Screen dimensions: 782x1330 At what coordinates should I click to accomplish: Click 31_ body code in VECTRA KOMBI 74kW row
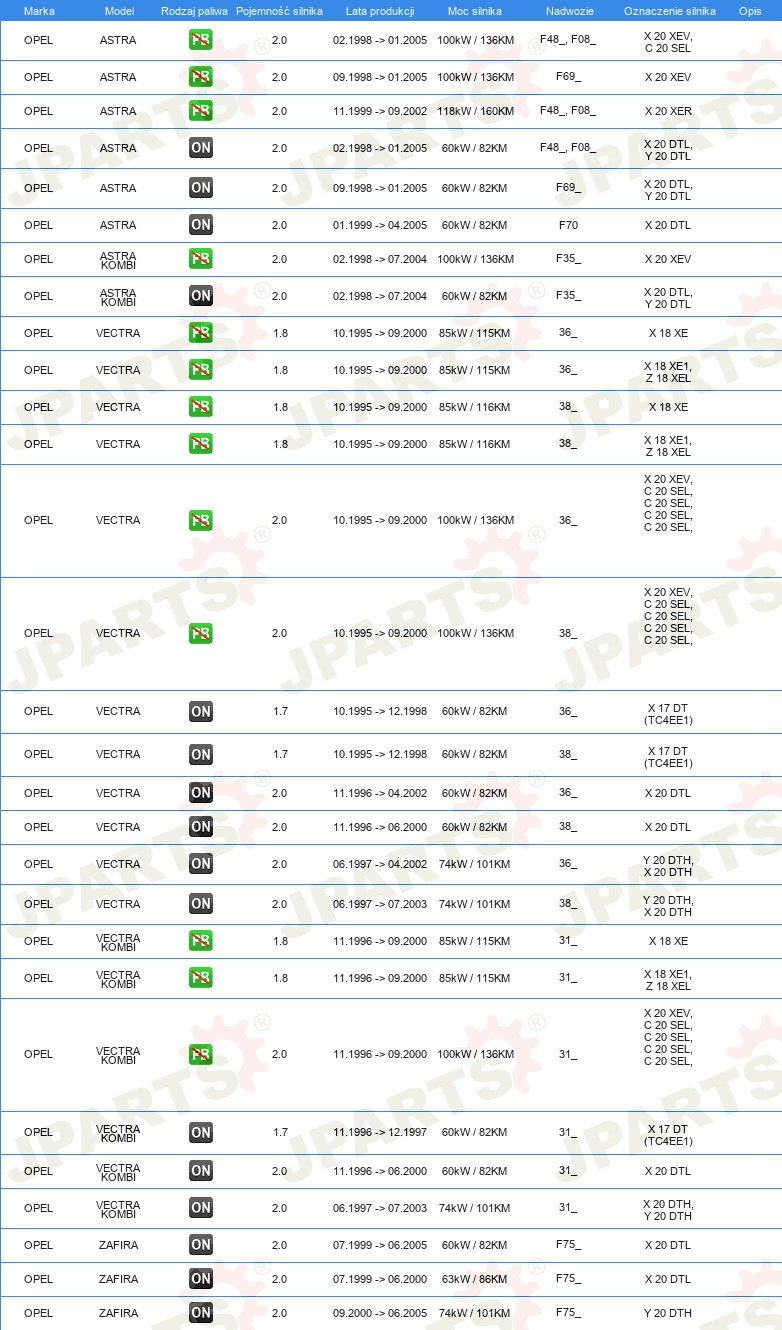[568, 1208]
